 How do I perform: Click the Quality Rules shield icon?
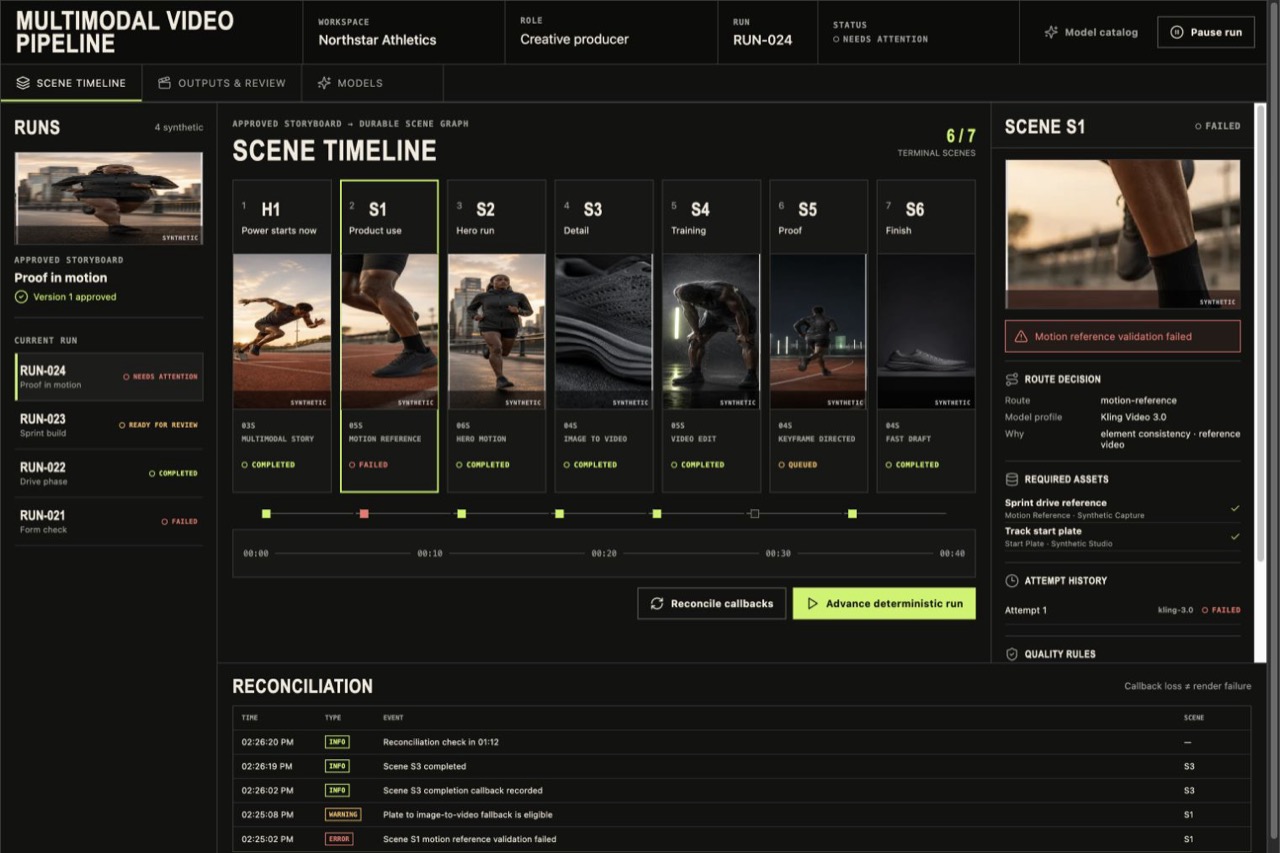click(1012, 654)
